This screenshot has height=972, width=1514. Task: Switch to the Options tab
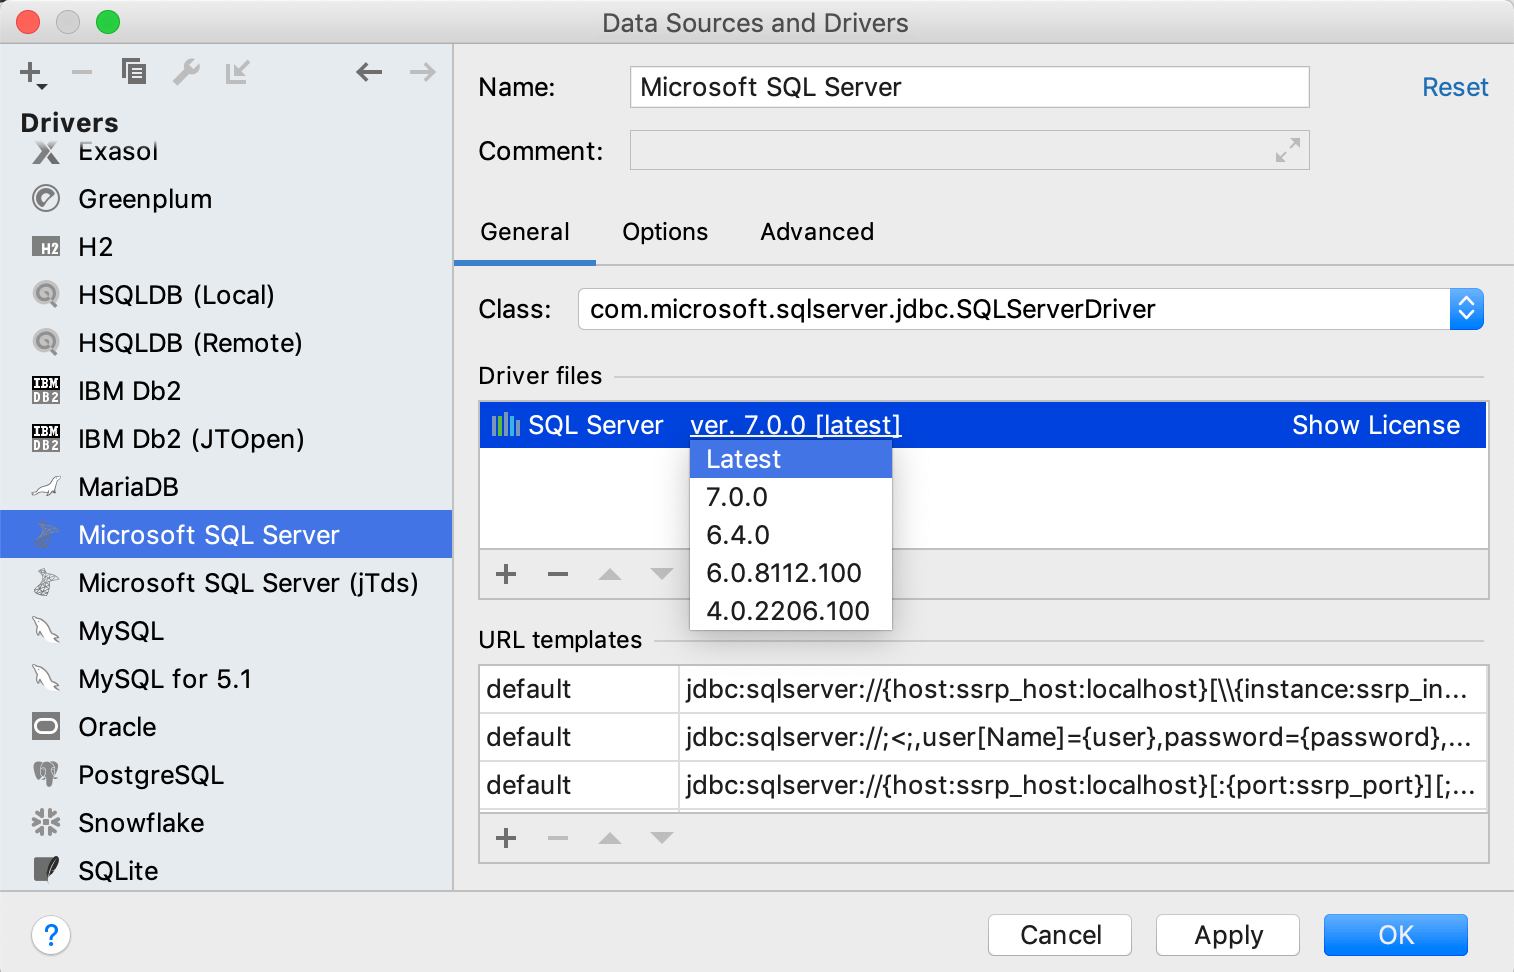664,232
